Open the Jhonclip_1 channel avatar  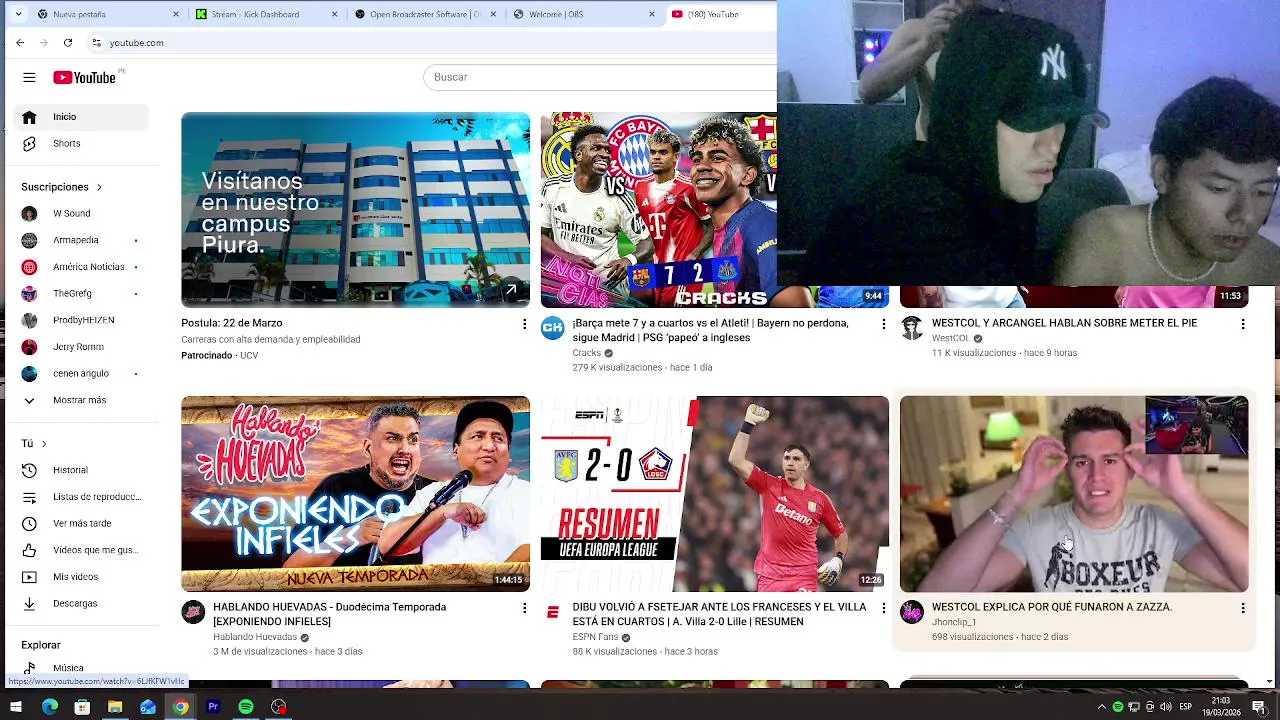(x=911, y=612)
